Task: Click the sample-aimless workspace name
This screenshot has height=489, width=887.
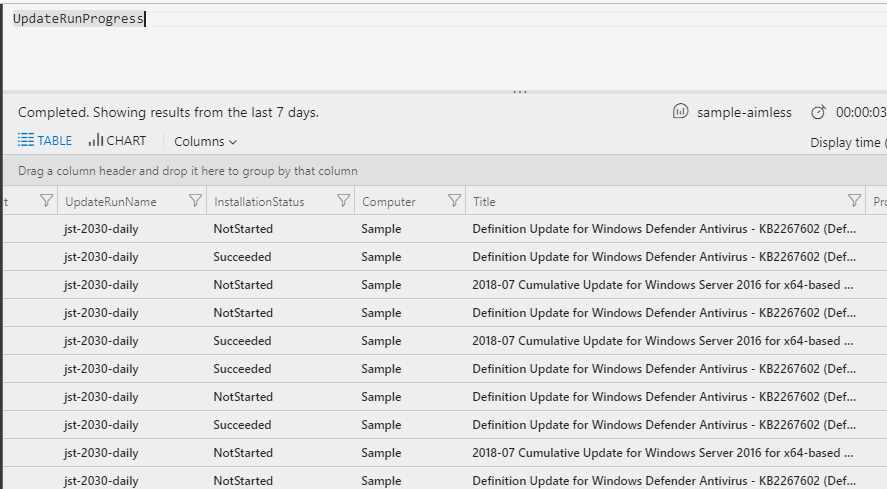Action: coord(744,113)
